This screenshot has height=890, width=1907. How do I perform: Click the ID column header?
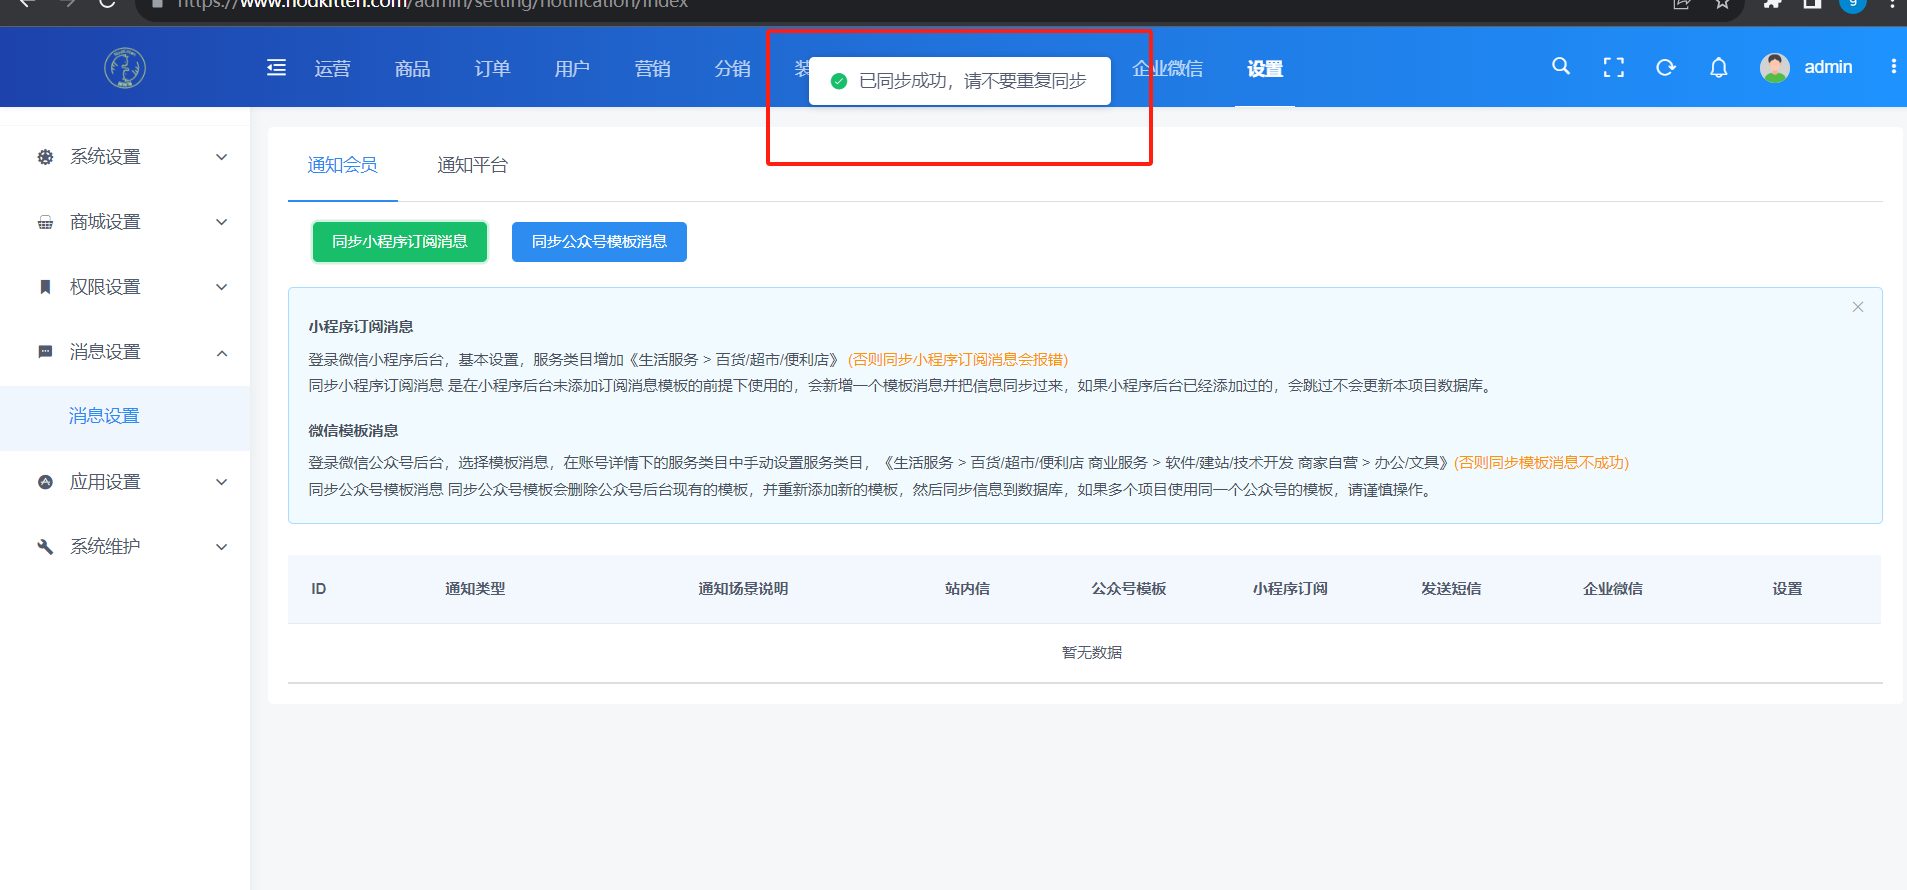(318, 589)
